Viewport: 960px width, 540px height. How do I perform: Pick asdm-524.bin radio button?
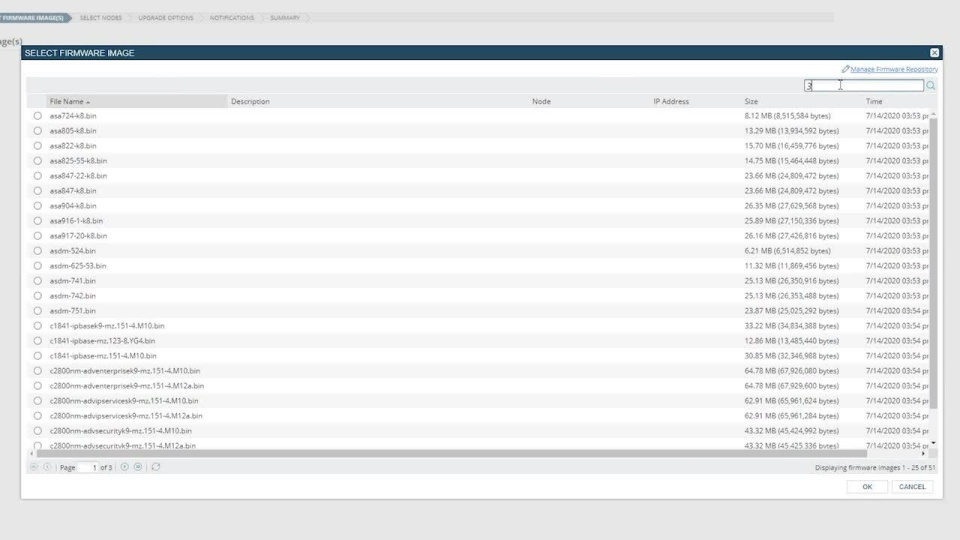pos(38,250)
